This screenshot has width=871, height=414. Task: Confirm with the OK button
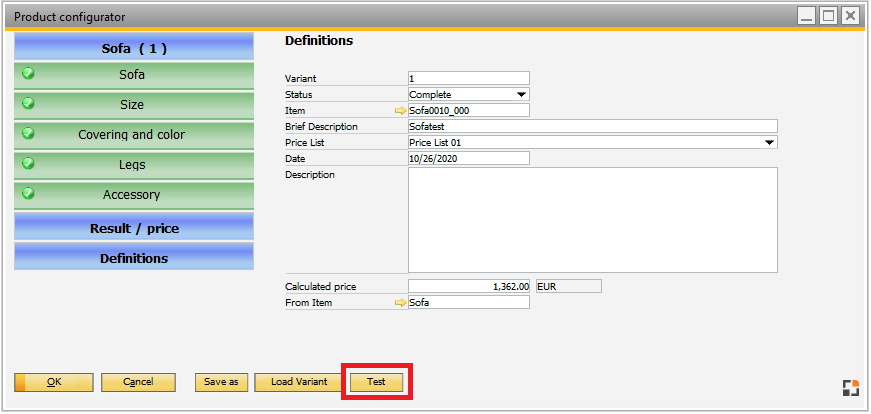(x=54, y=382)
